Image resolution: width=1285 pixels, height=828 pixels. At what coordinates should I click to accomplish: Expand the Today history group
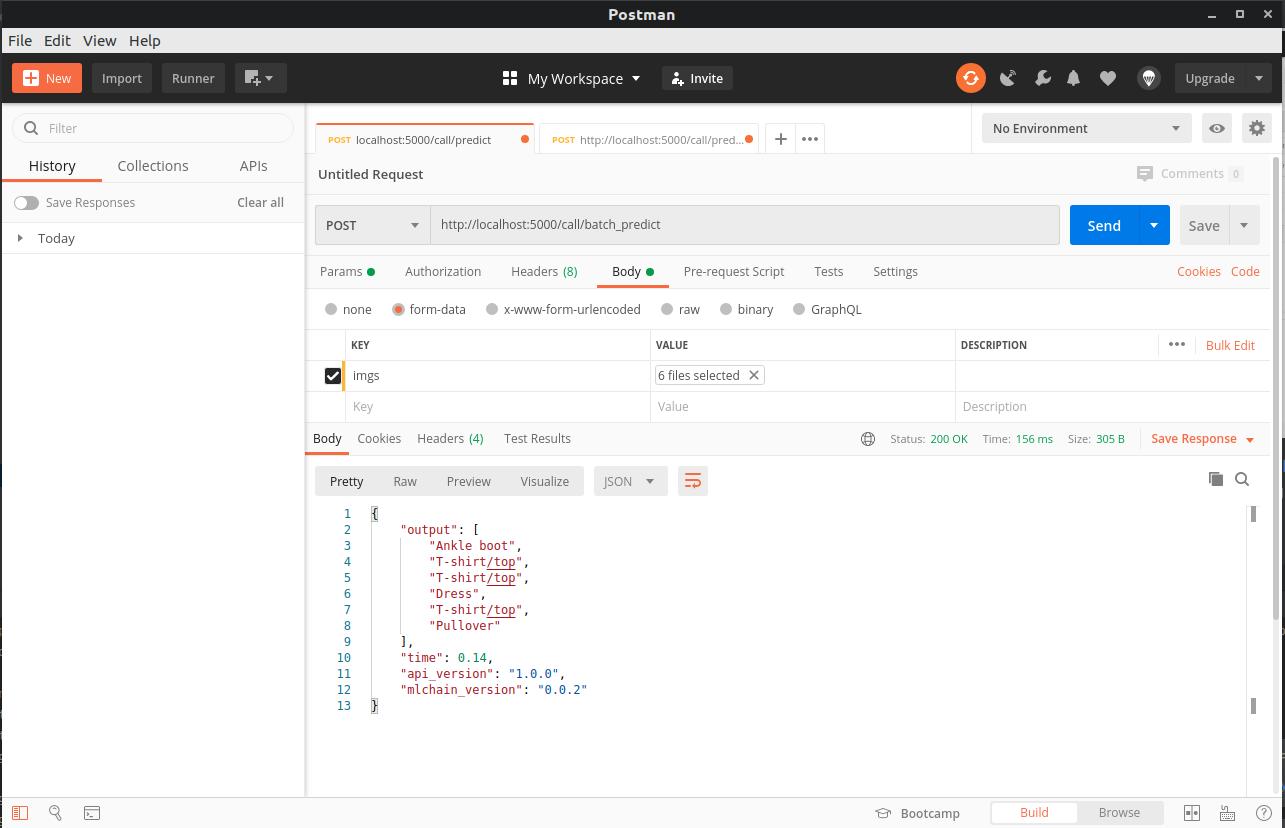tap(20, 238)
